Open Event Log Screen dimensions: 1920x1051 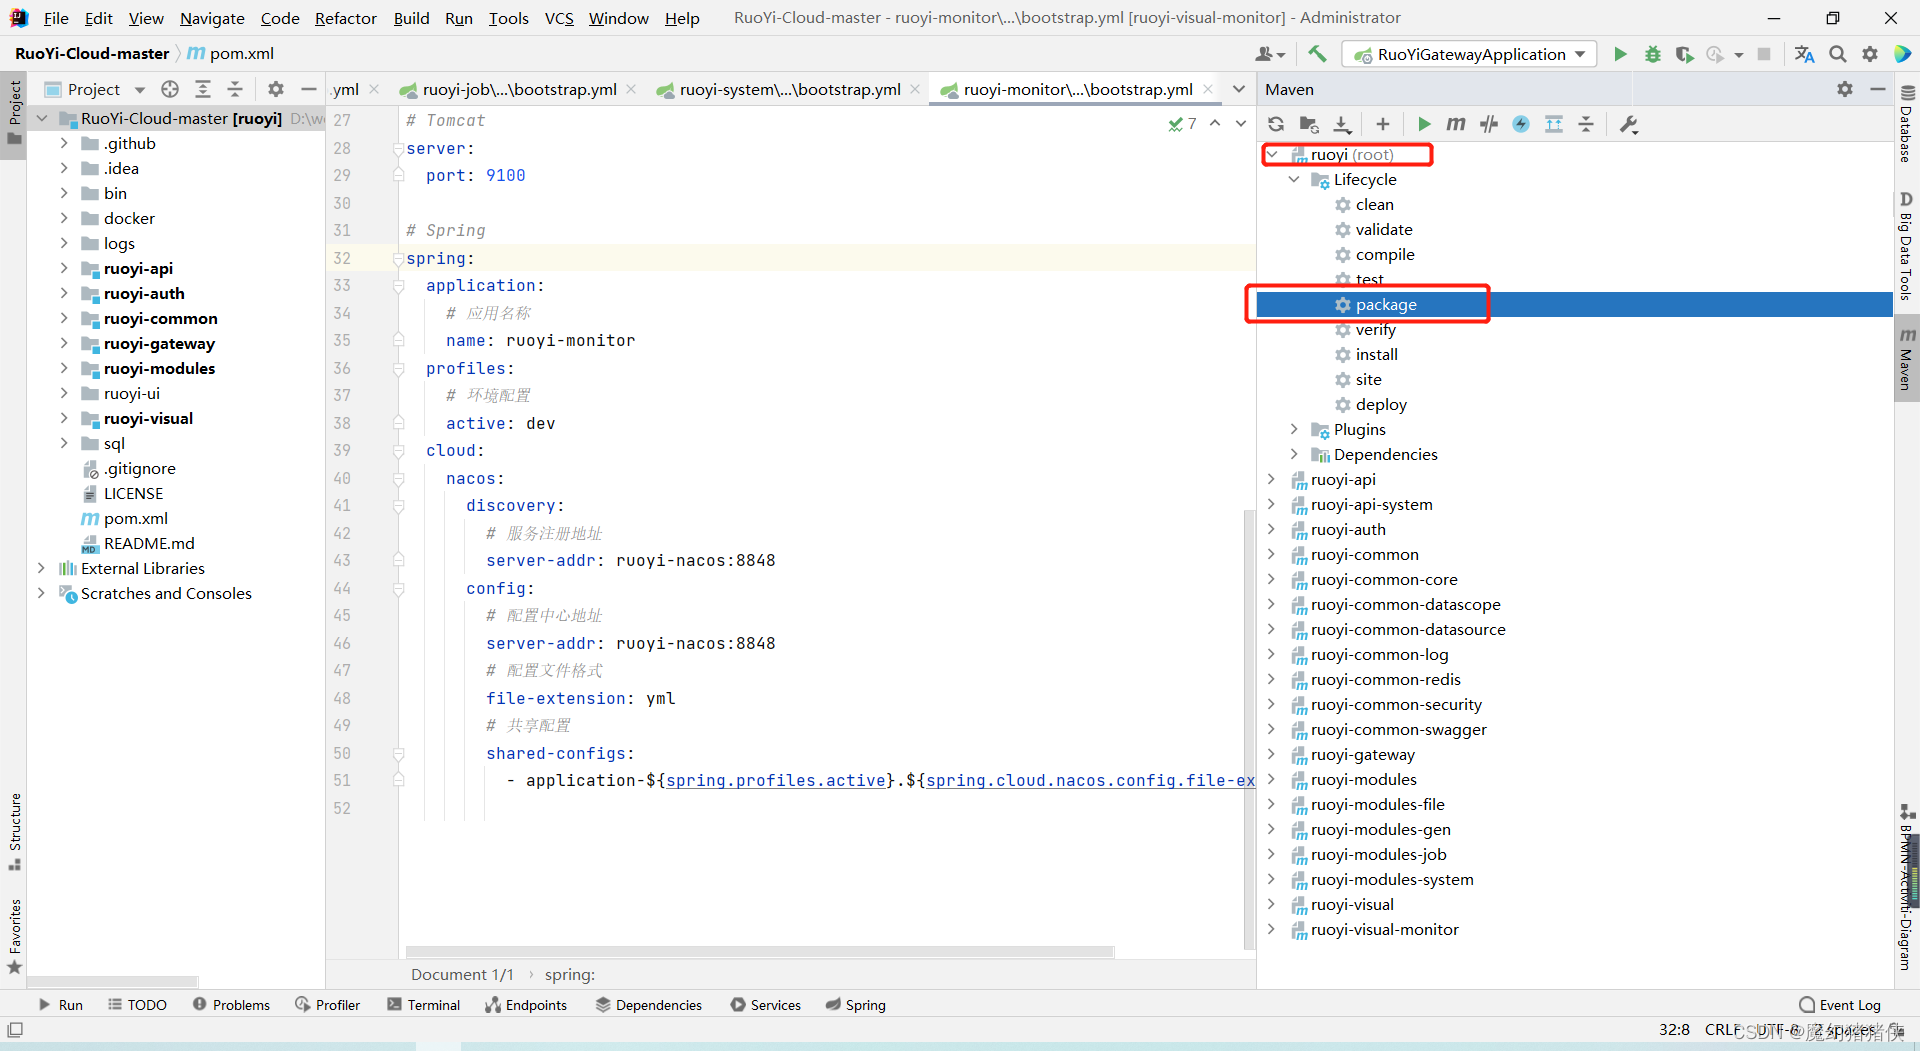1840,1005
